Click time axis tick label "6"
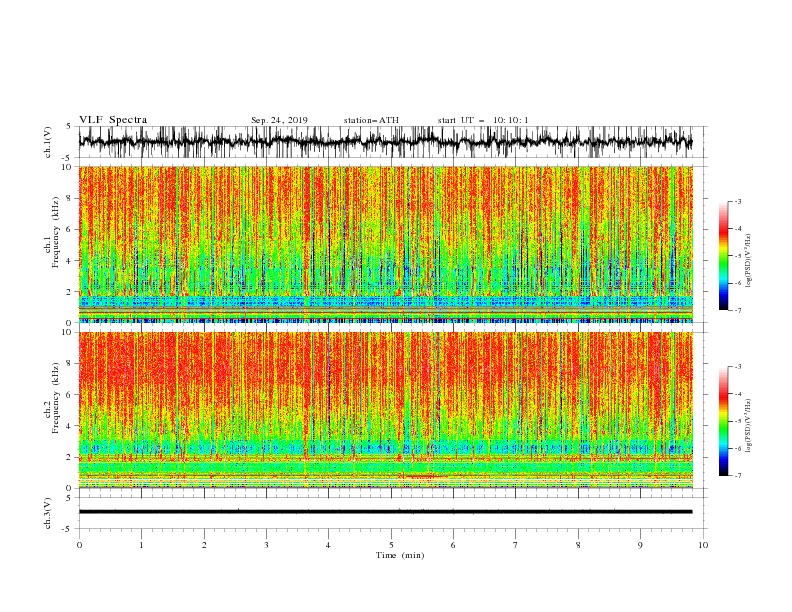 coord(453,545)
